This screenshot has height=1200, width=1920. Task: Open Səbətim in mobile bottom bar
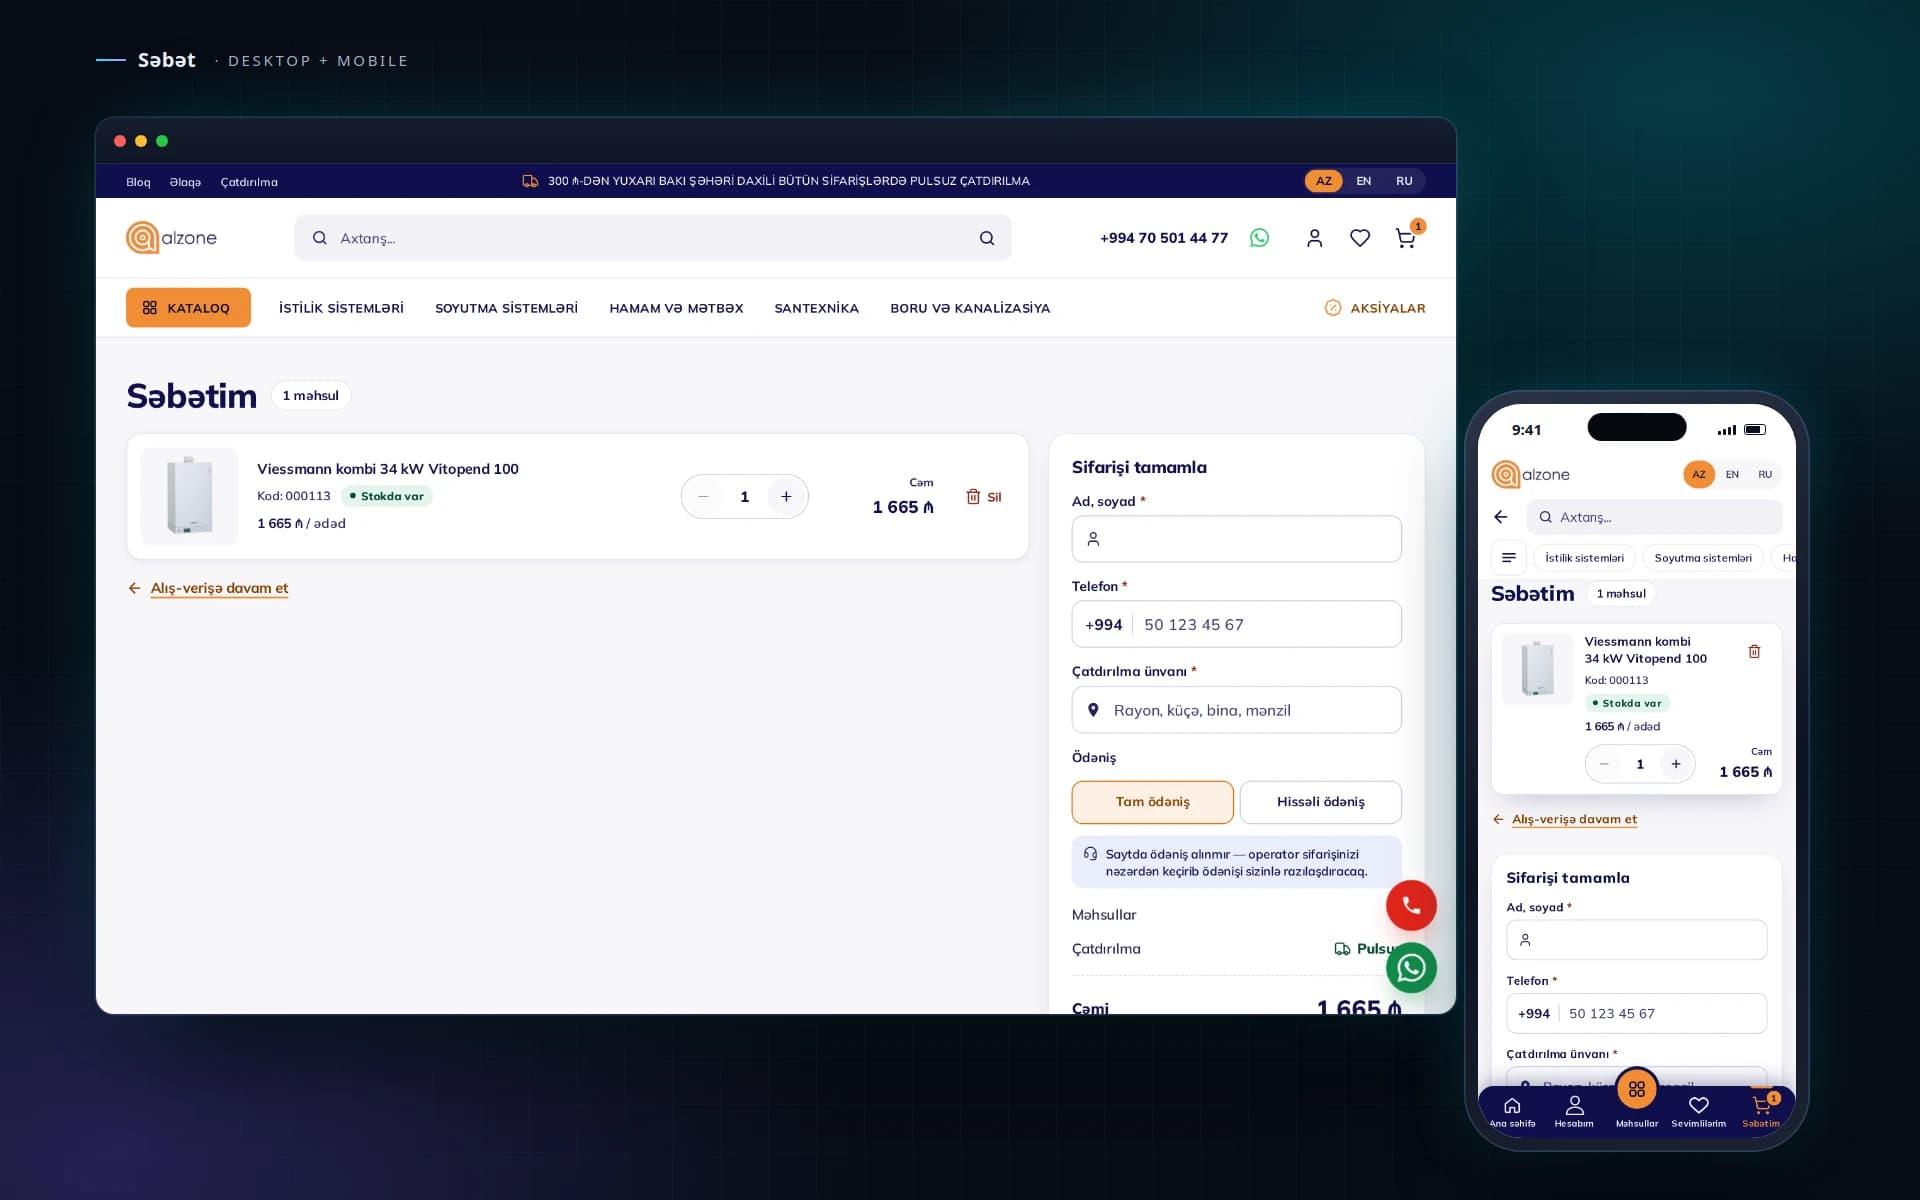[x=1761, y=1111]
